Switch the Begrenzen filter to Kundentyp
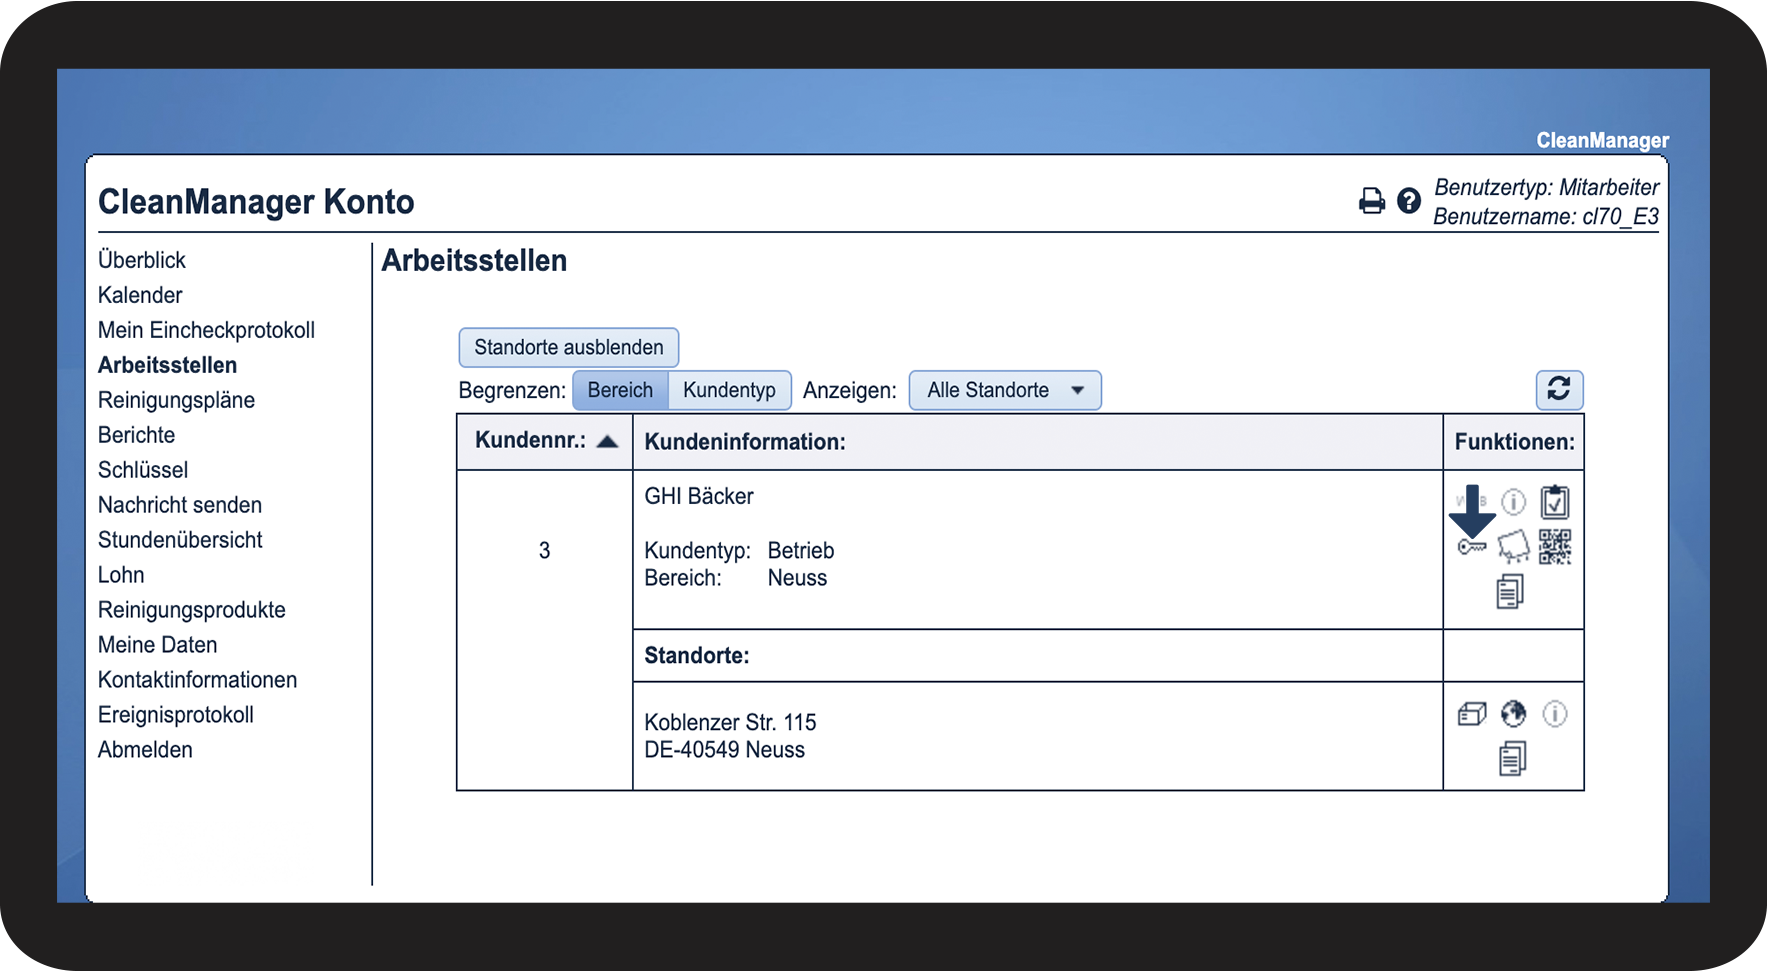The image size is (1767, 971). pos(729,390)
